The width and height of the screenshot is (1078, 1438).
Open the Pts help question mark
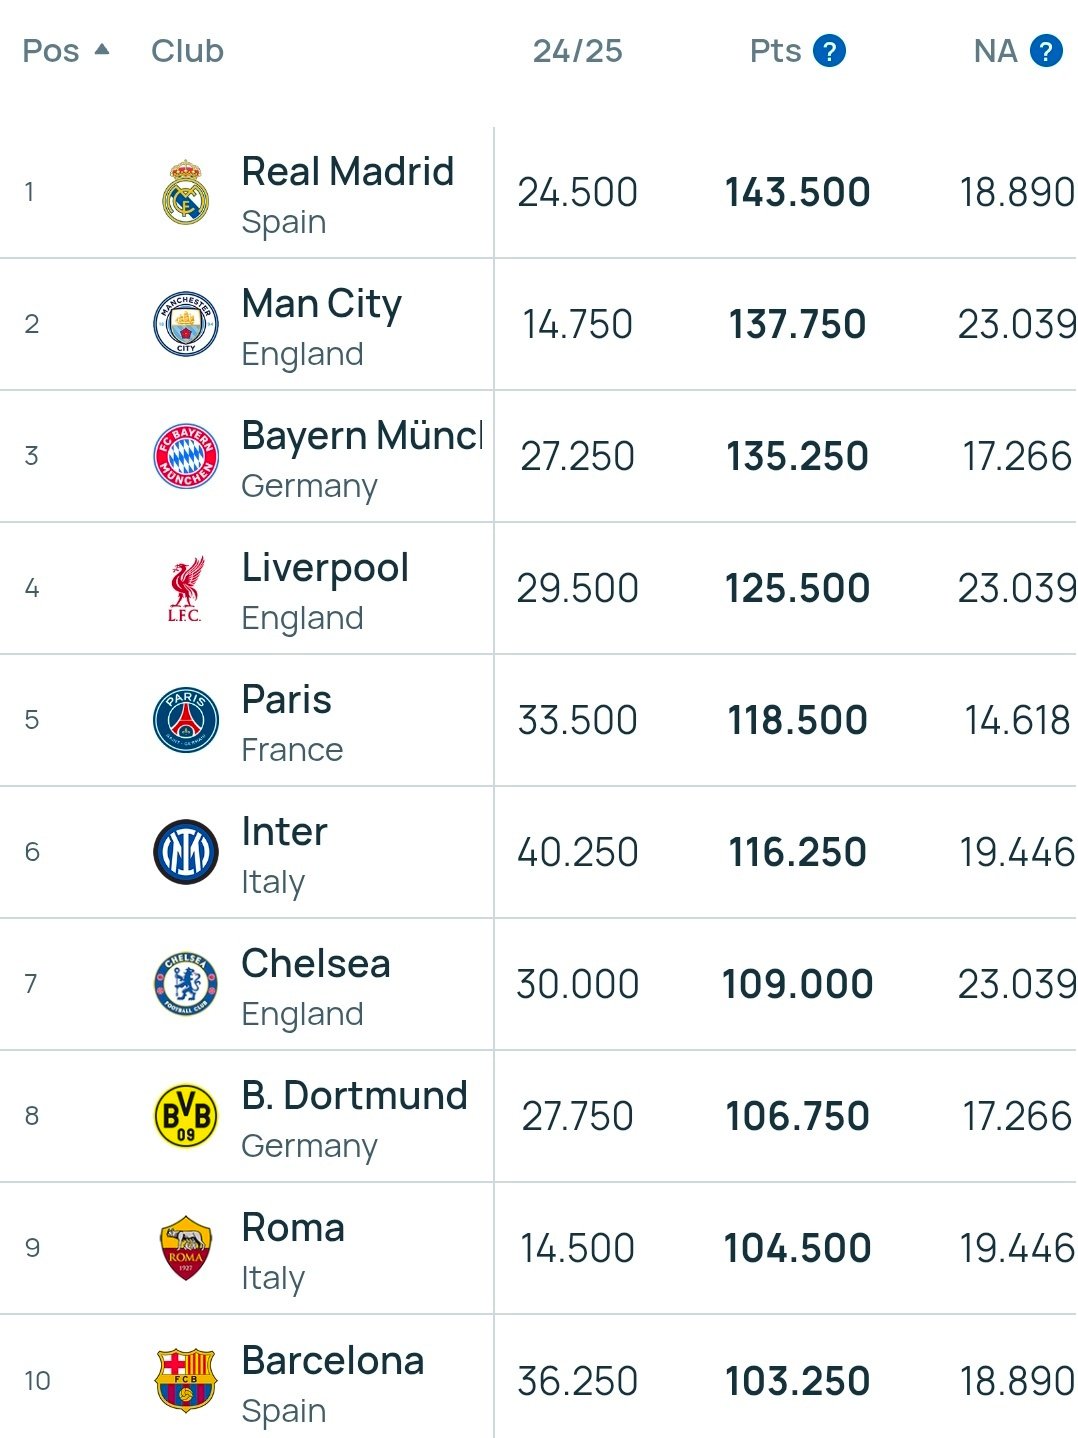click(829, 50)
